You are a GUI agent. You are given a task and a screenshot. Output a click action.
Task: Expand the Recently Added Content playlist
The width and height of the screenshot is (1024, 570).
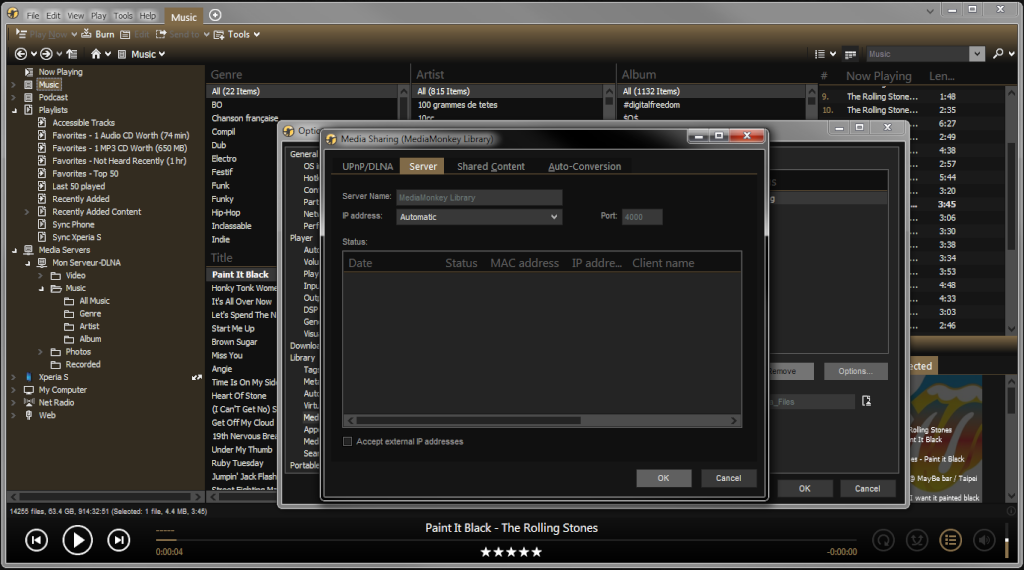(27, 212)
